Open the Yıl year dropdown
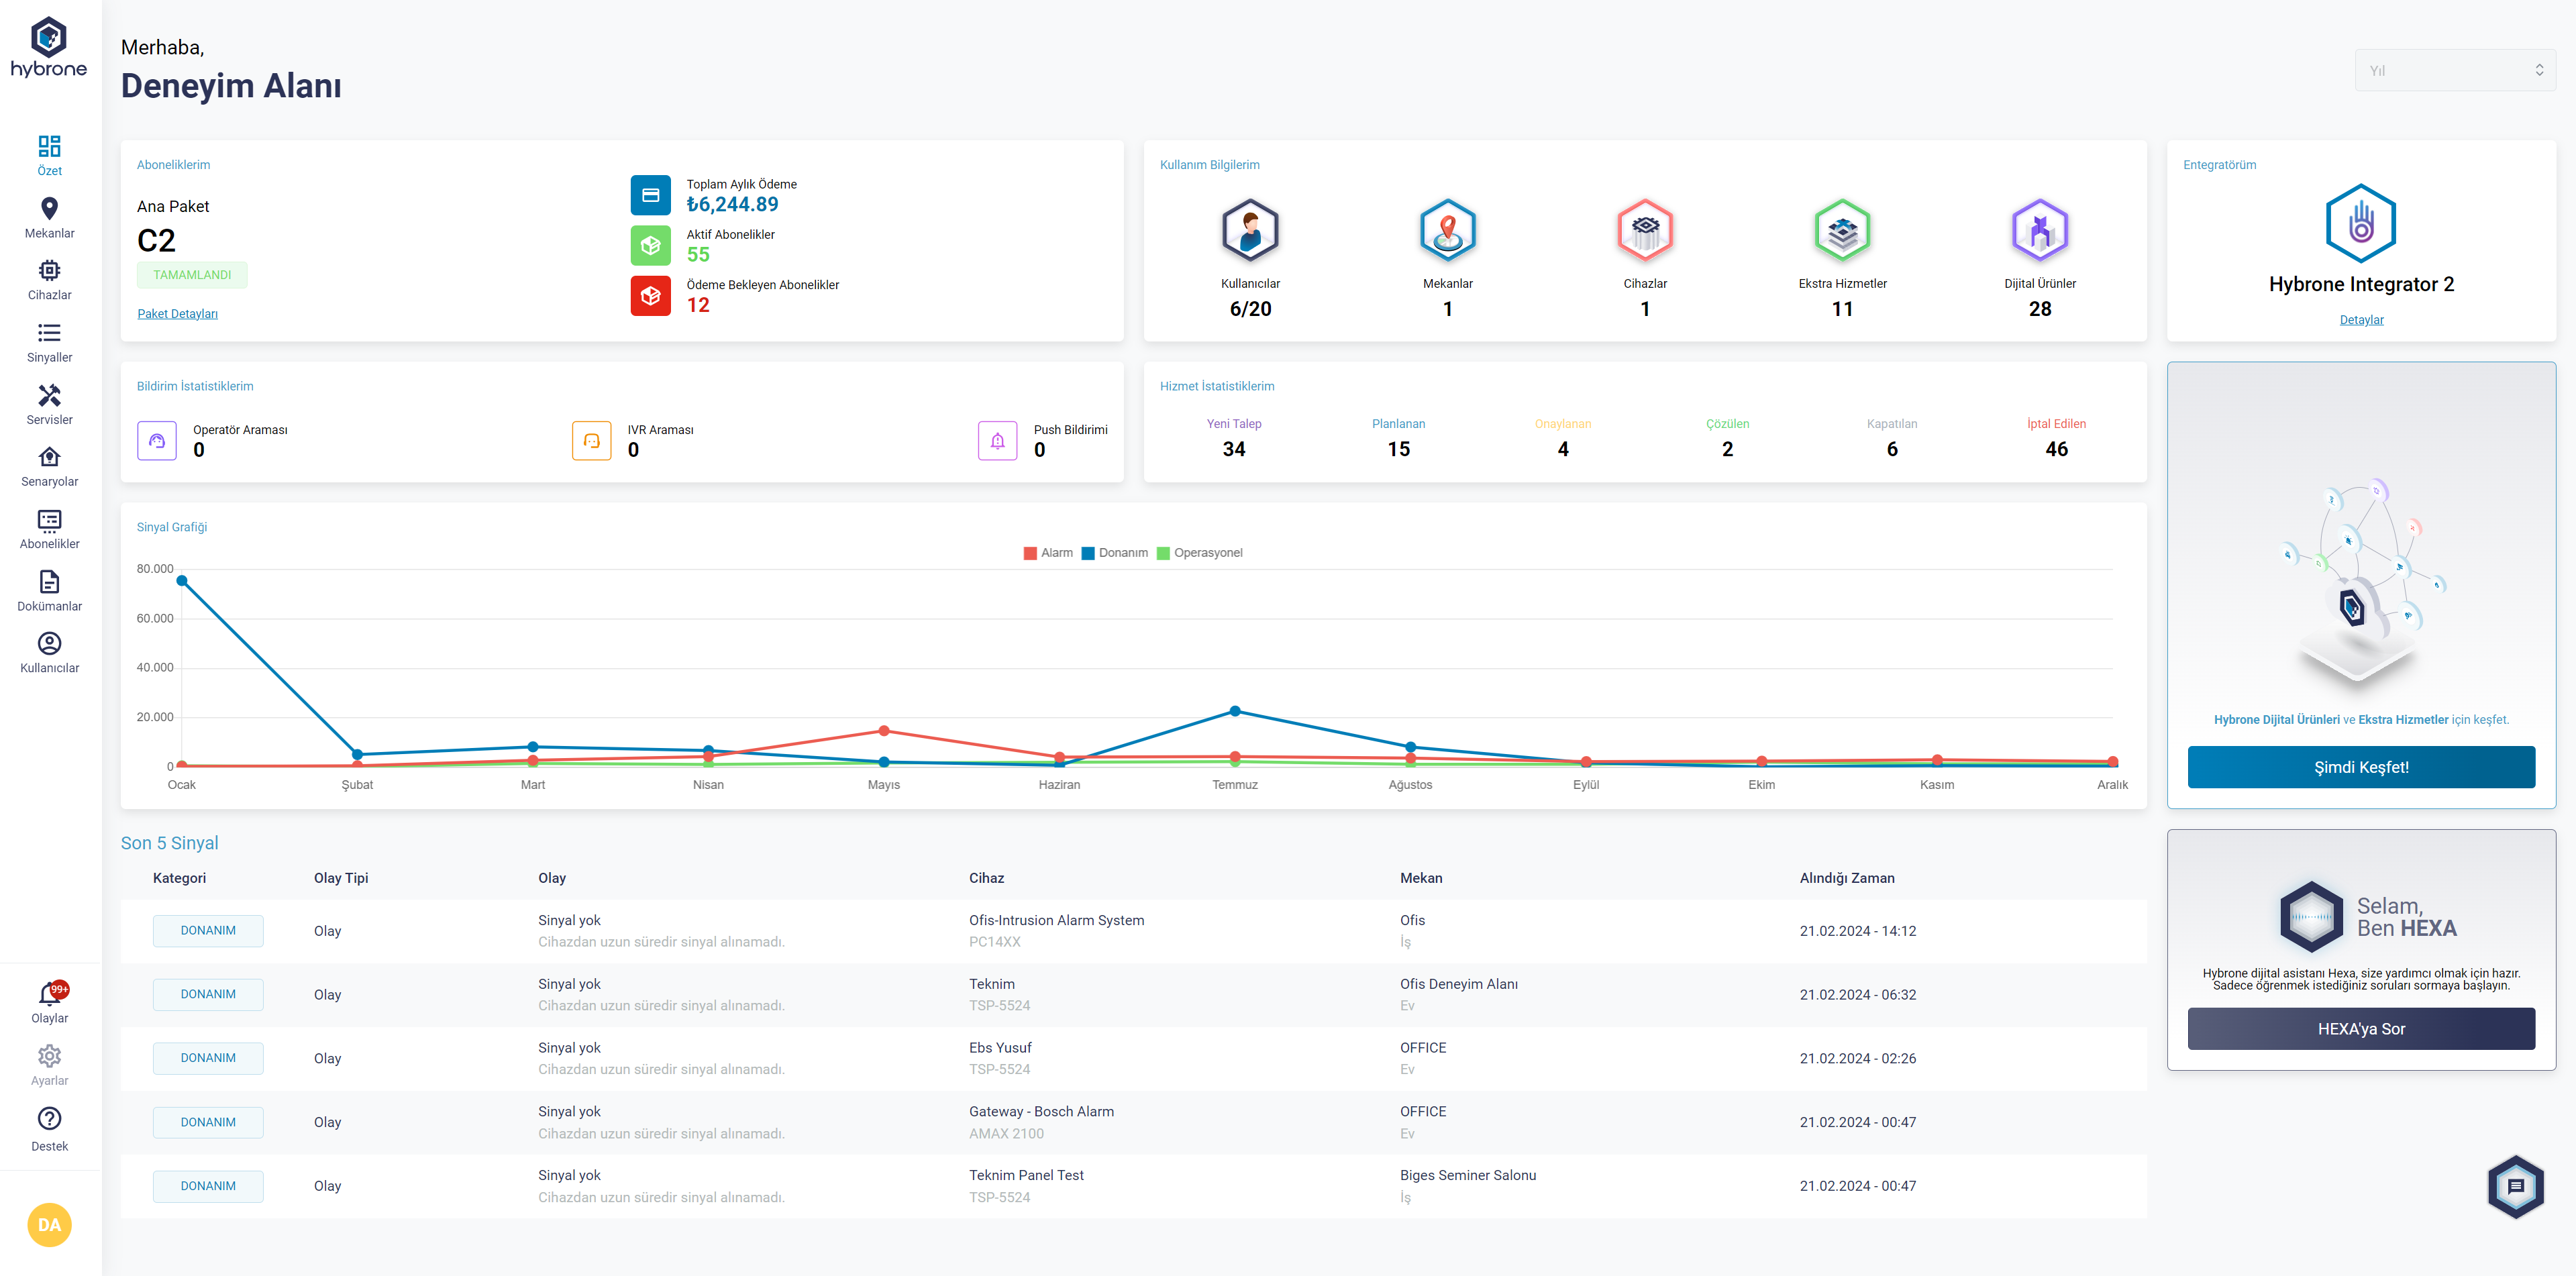Screen dimensions: 2576x1276 pos(2455,71)
